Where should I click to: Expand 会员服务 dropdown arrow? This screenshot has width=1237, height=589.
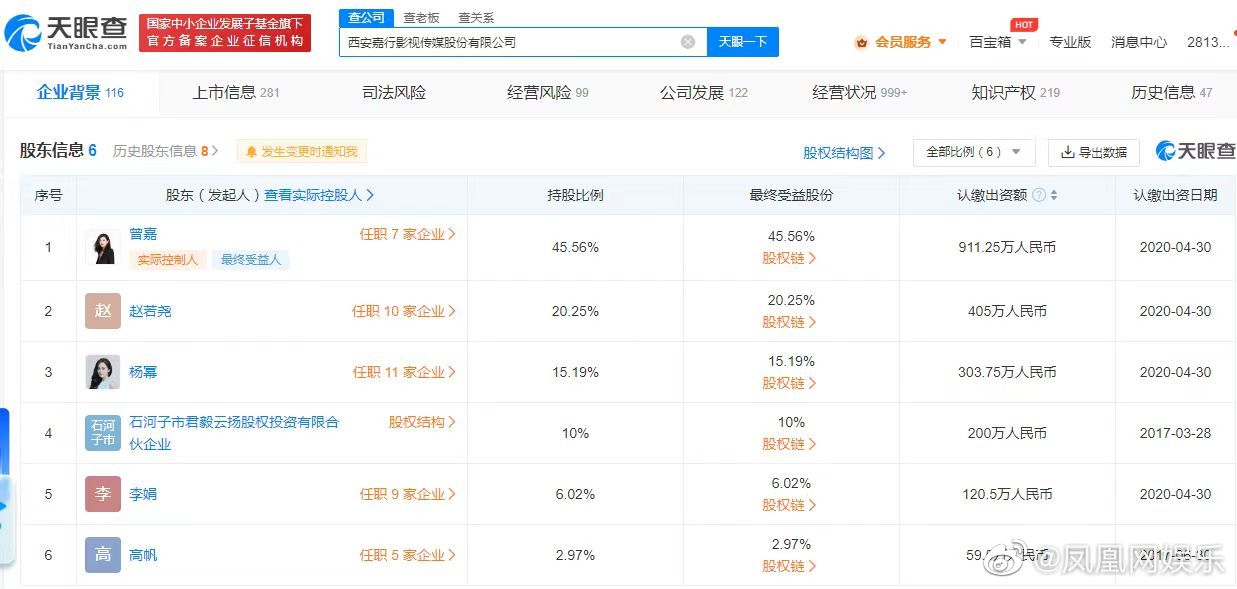(942, 42)
